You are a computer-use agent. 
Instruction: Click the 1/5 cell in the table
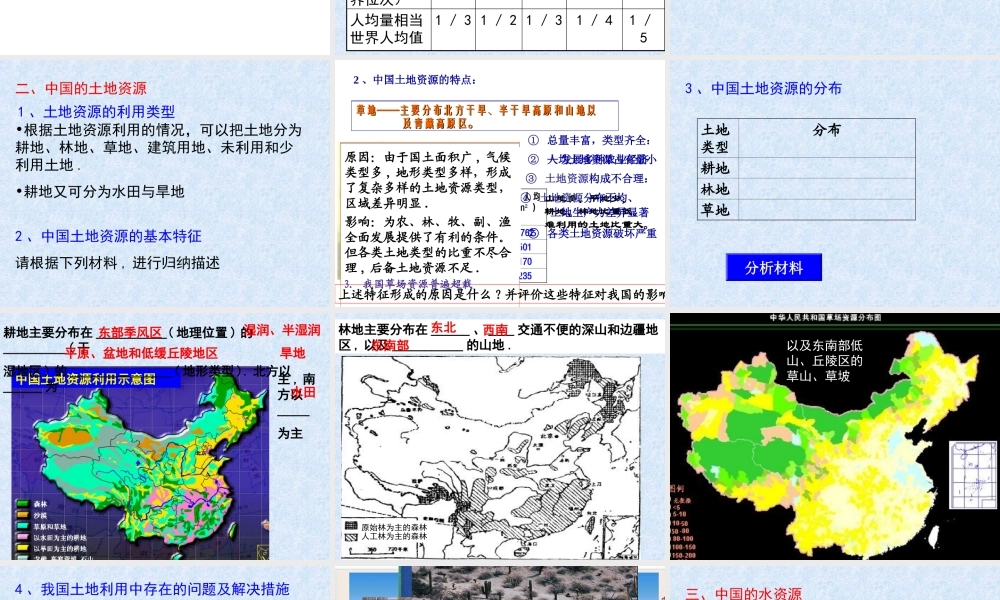point(643,29)
